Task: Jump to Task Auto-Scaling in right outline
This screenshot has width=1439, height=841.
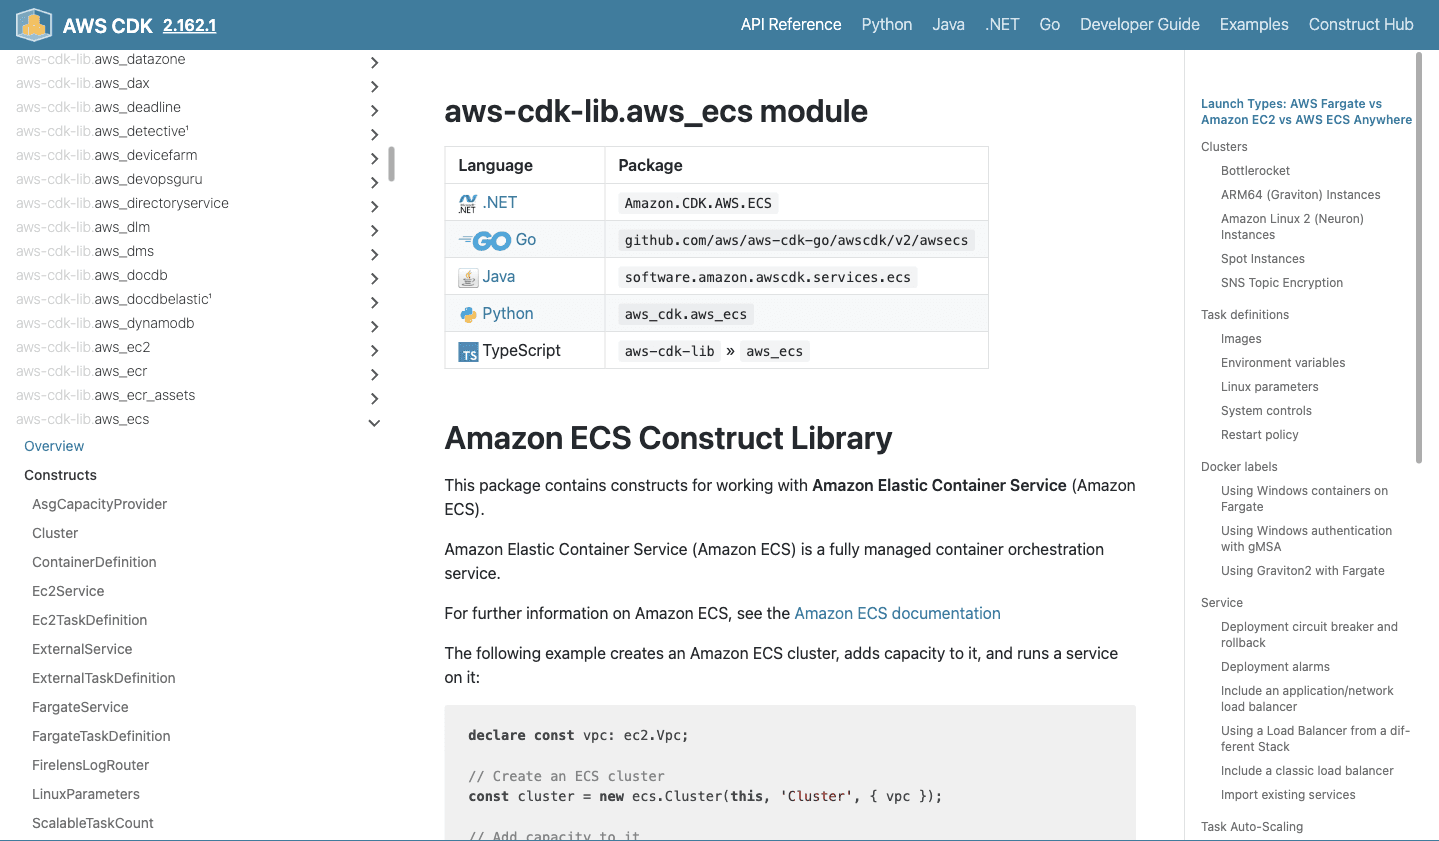Action: (x=1252, y=827)
